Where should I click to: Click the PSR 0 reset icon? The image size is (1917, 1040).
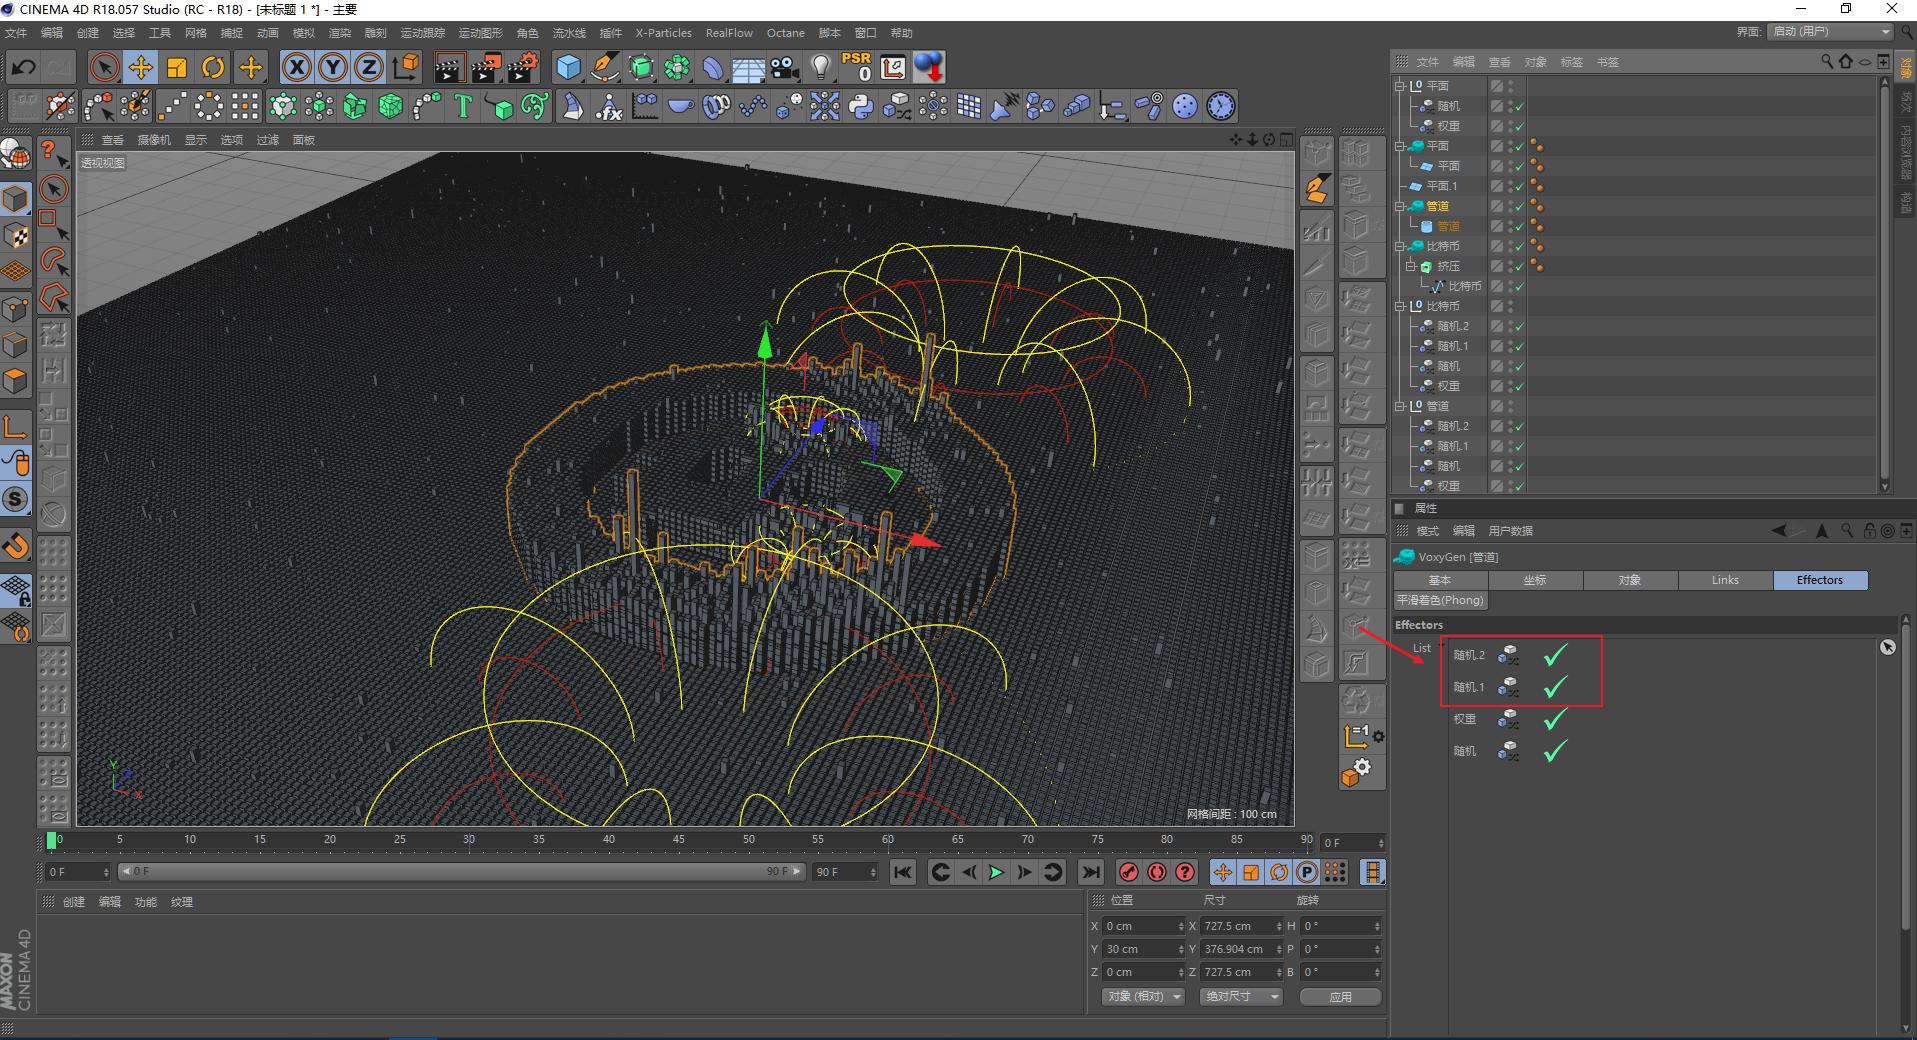856,68
